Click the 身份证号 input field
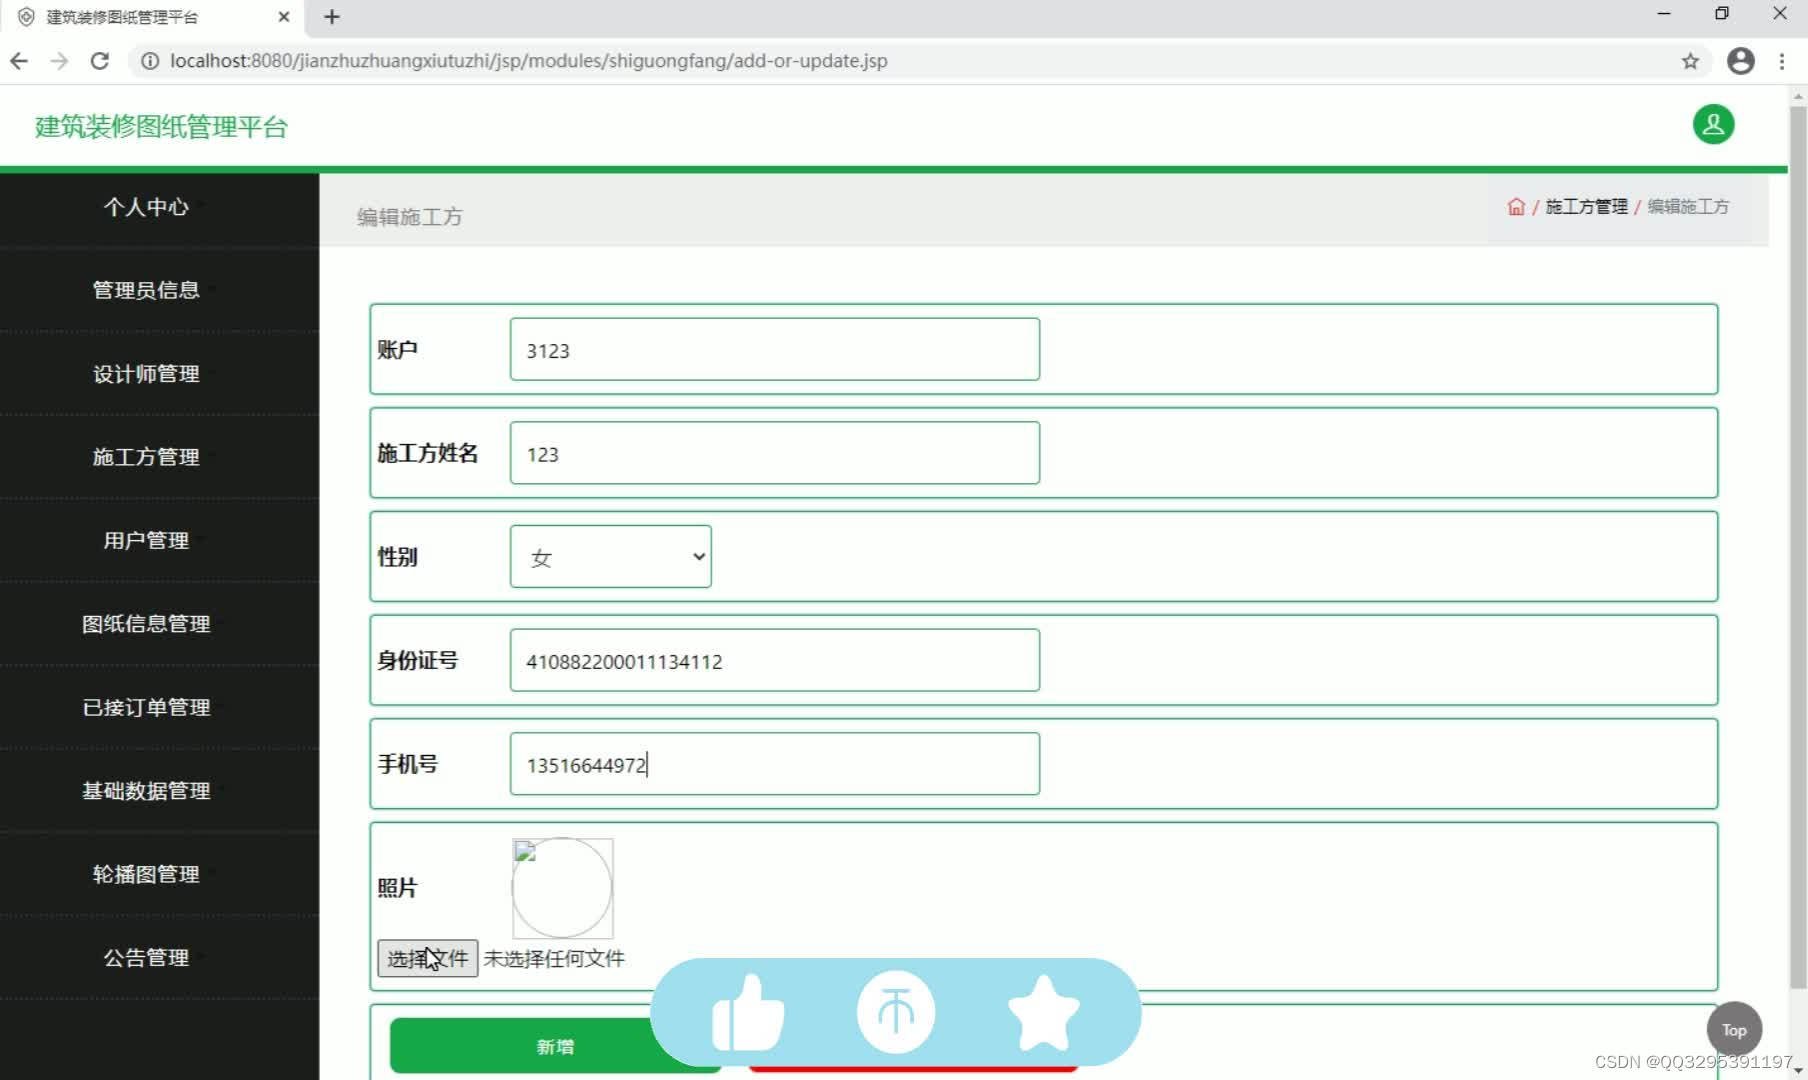This screenshot has height=1080, width=1808. [775, 660]
